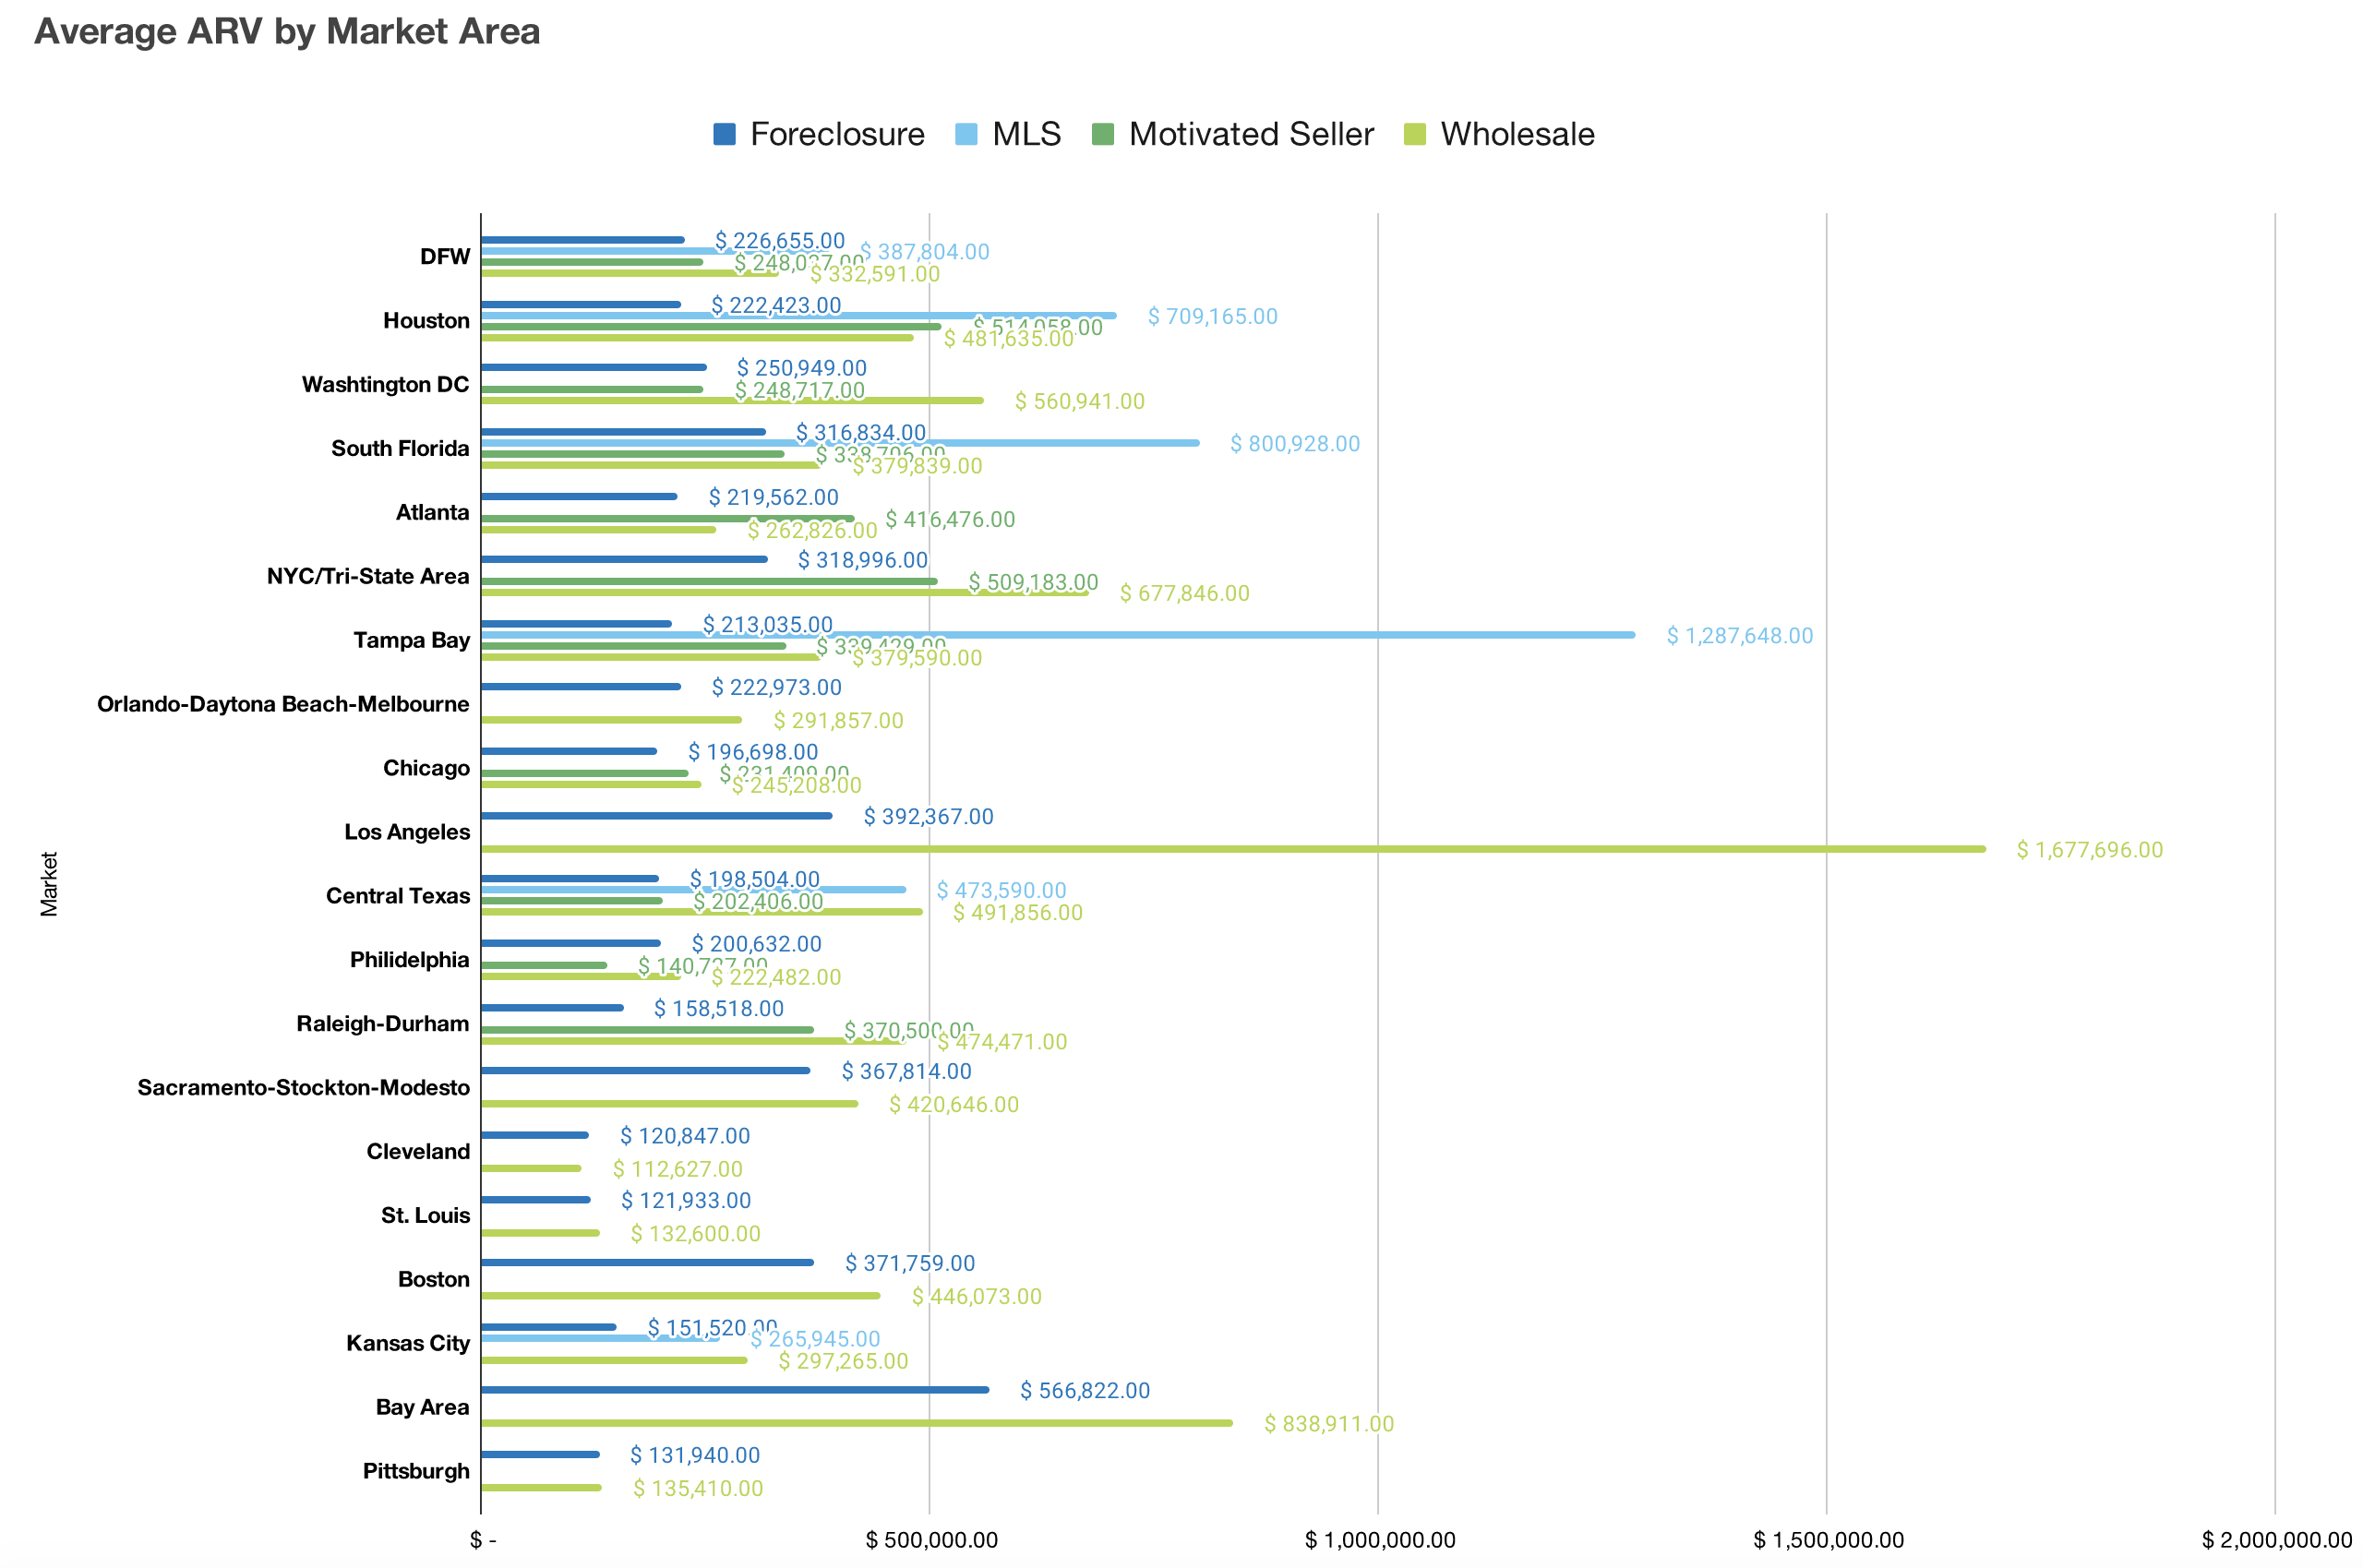The height and width of the screenshot is (1568, 2363).
Task: Click the Boston wholesale bar
Action: coord(680,1296)
